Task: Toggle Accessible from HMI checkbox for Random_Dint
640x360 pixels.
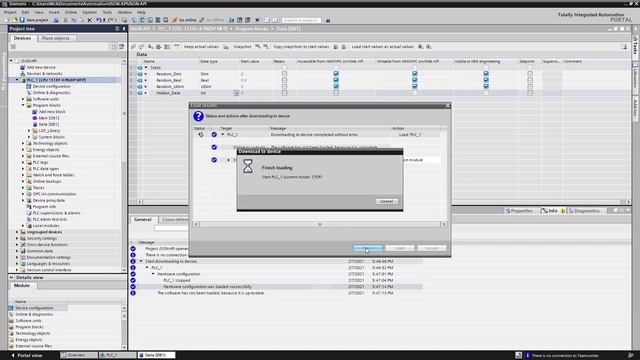Action: 336,74
